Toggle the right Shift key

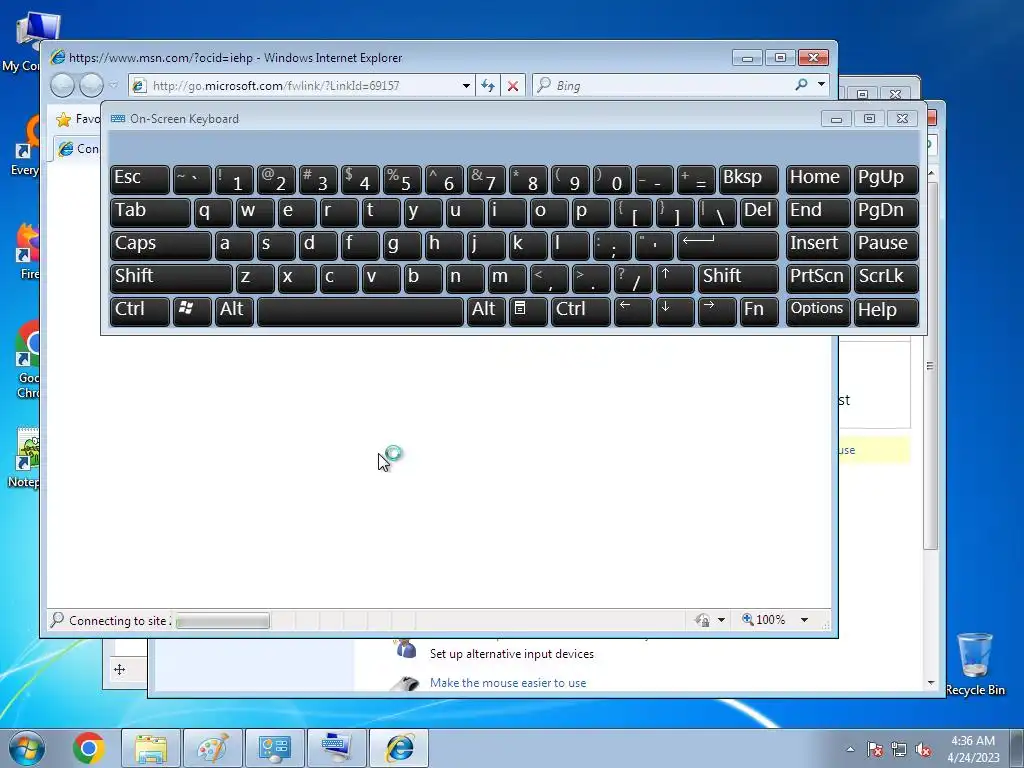(x=738, y=278)
